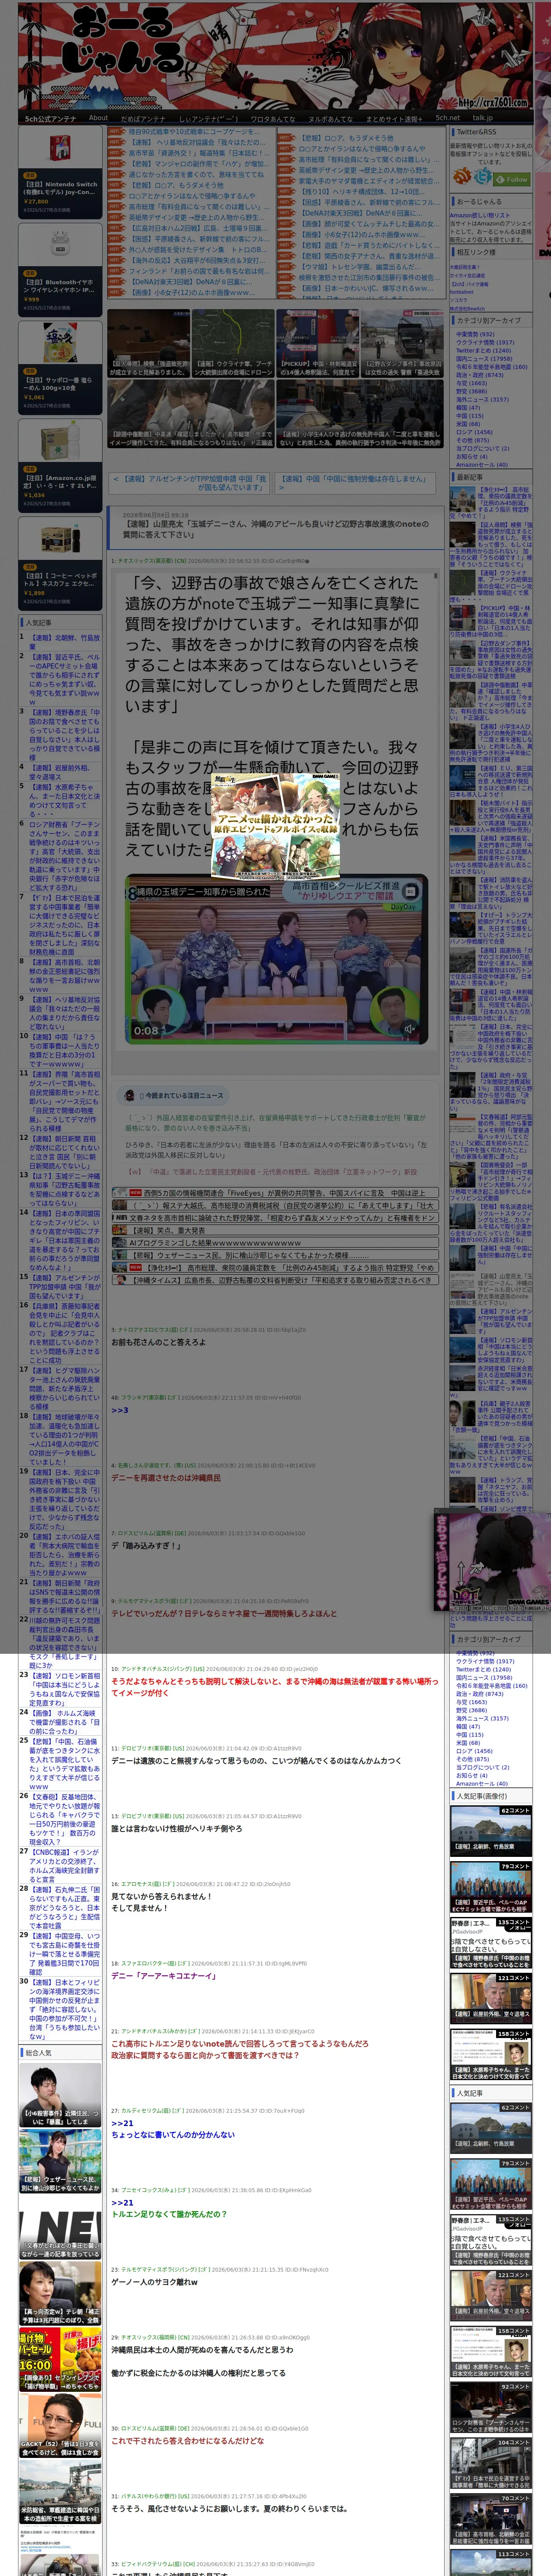Open the 国内ニュース (17958) category
The height and width of the screenshot is (2576, 551).
[484, 358]
